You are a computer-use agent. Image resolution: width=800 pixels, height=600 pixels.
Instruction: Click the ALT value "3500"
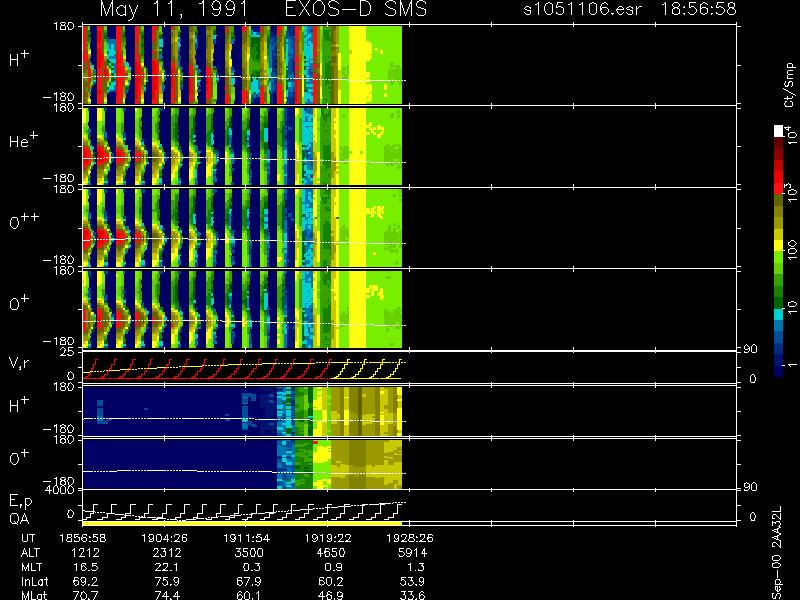(249, 553)
